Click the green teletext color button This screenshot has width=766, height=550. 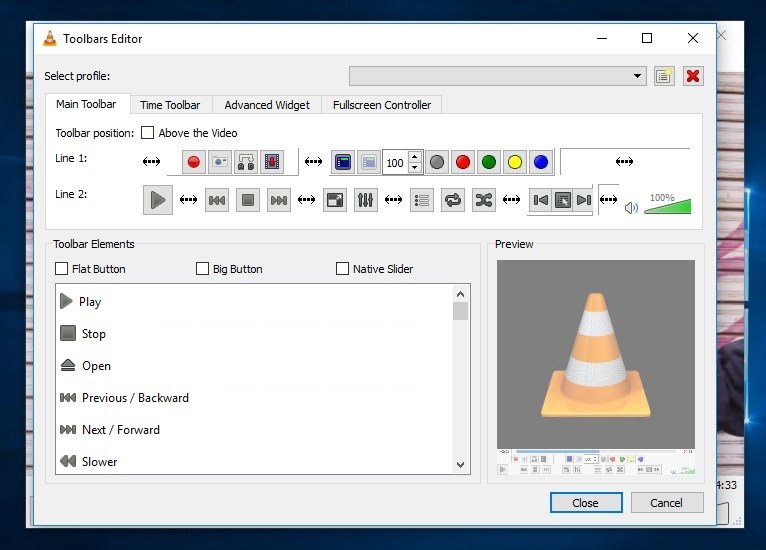489,162
